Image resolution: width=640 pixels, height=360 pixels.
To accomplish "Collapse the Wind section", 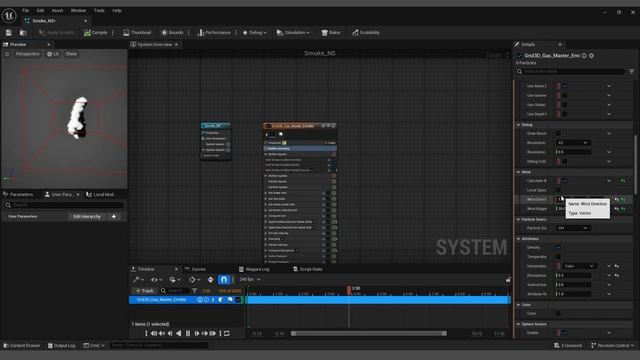I will 518,172.
